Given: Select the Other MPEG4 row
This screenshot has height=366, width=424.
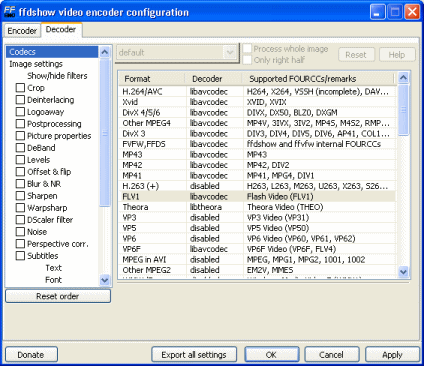Looking at the screenshot, I should (x=257, y=123).
